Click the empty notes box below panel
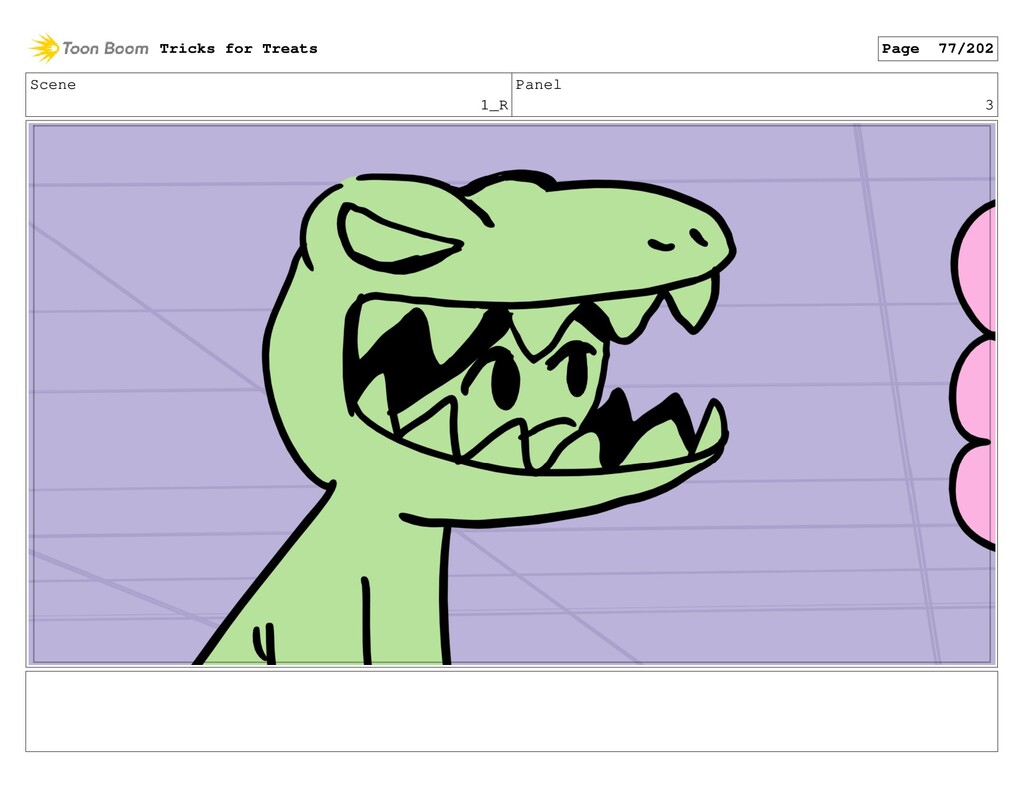The image size is (1024, 793). [x=511, y=711]
